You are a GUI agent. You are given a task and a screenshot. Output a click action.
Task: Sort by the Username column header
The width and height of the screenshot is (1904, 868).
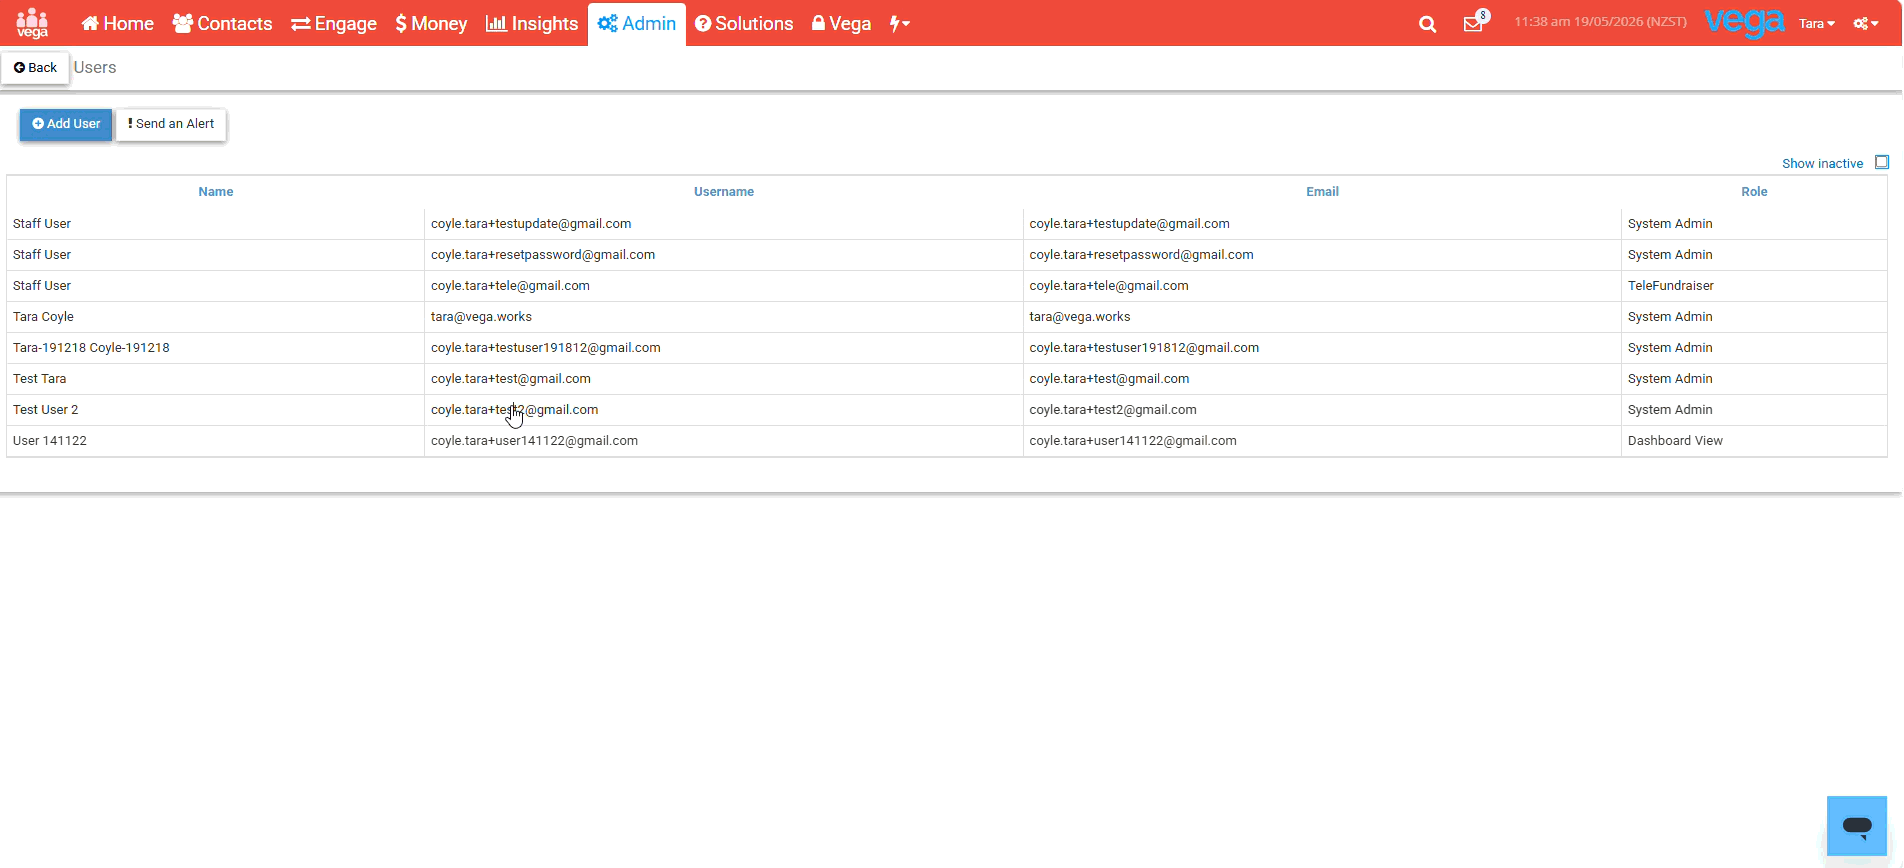724,192
